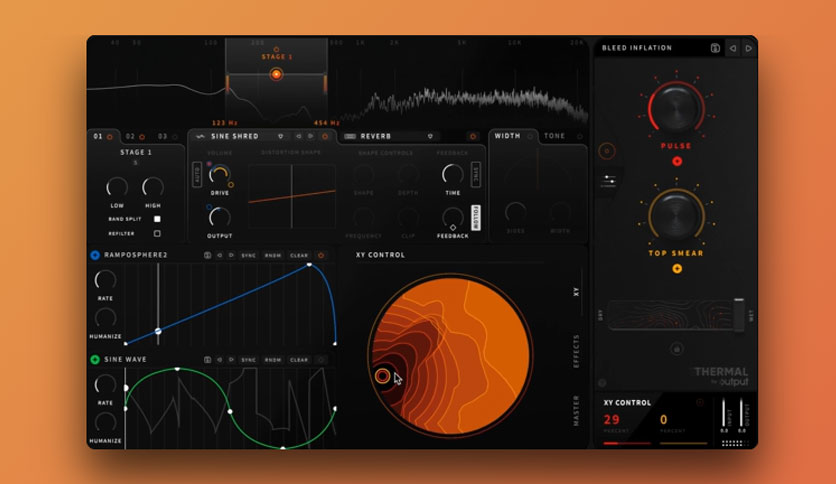Image resolution: width=836 pixels, height=484 pixels.
Task: Click the lock icon below dry/wet slider
Action: [x=677, y=349]
